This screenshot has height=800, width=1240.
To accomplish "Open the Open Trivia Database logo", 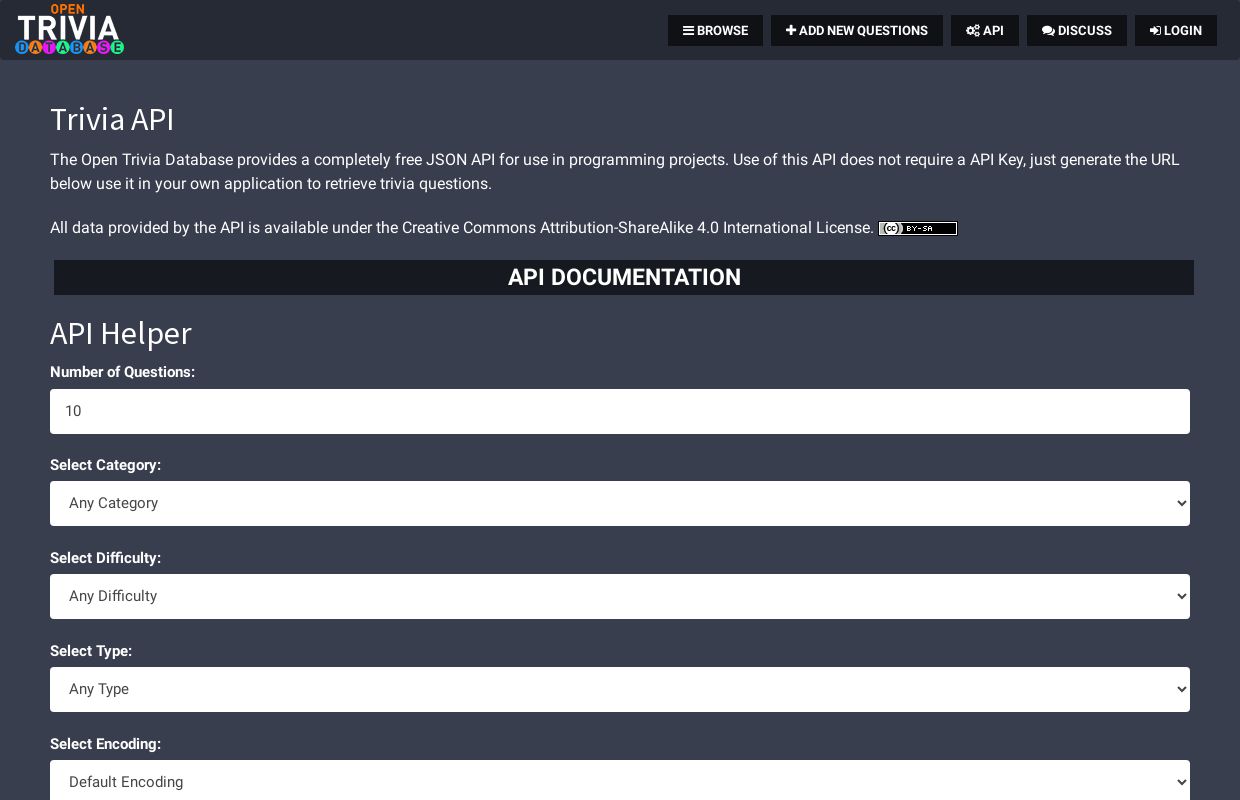I will (69, 29).
